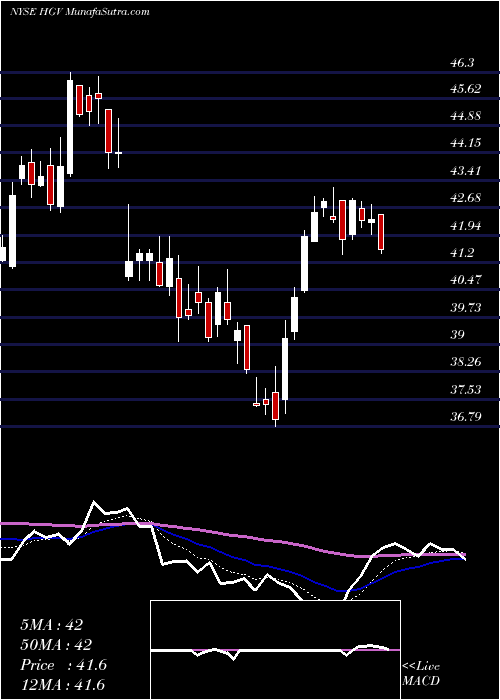Click the 37.53 price axis label
Screen dimensions: 500x700
pos(466,390)
